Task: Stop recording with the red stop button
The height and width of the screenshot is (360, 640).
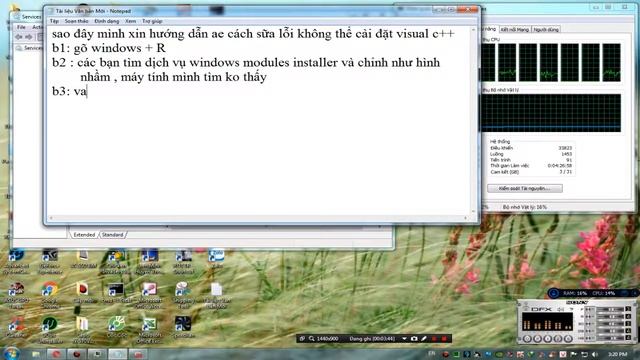Action: point(444,338)
